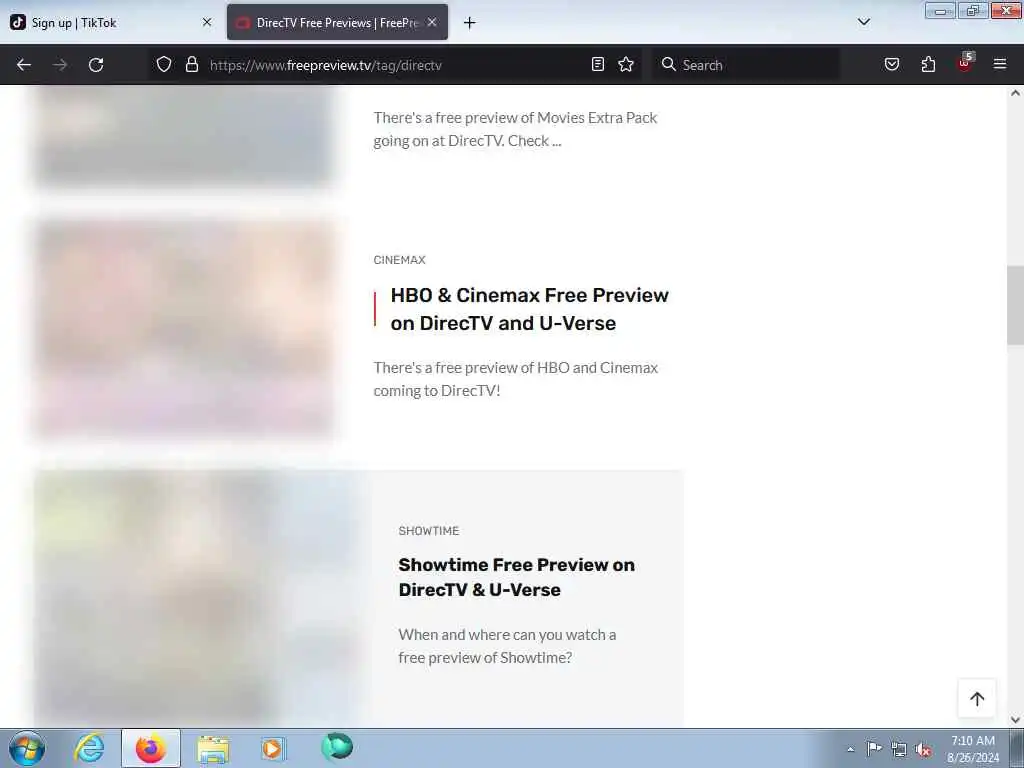
Task: Click scrollbar down arrow
Action: [1015, 720]
